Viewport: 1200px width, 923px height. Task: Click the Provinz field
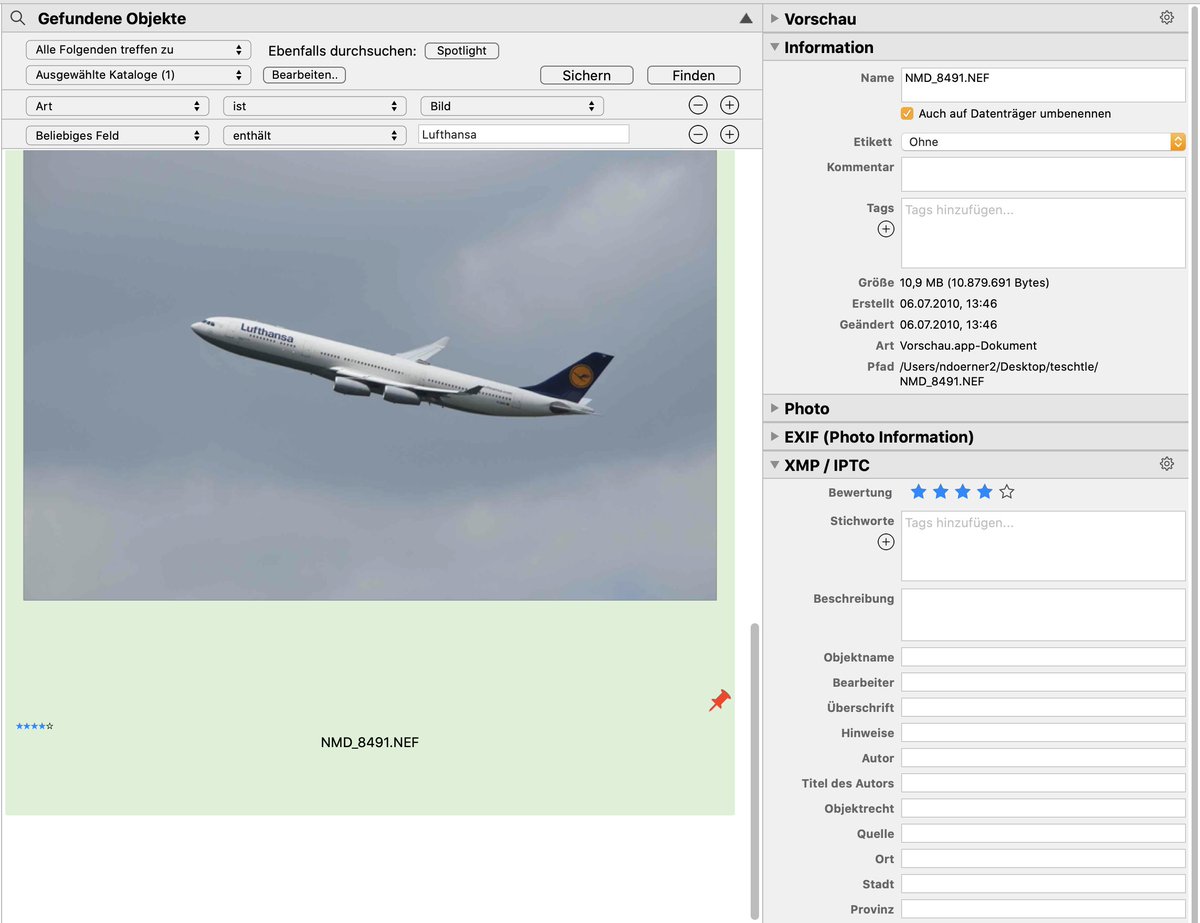1043,909
